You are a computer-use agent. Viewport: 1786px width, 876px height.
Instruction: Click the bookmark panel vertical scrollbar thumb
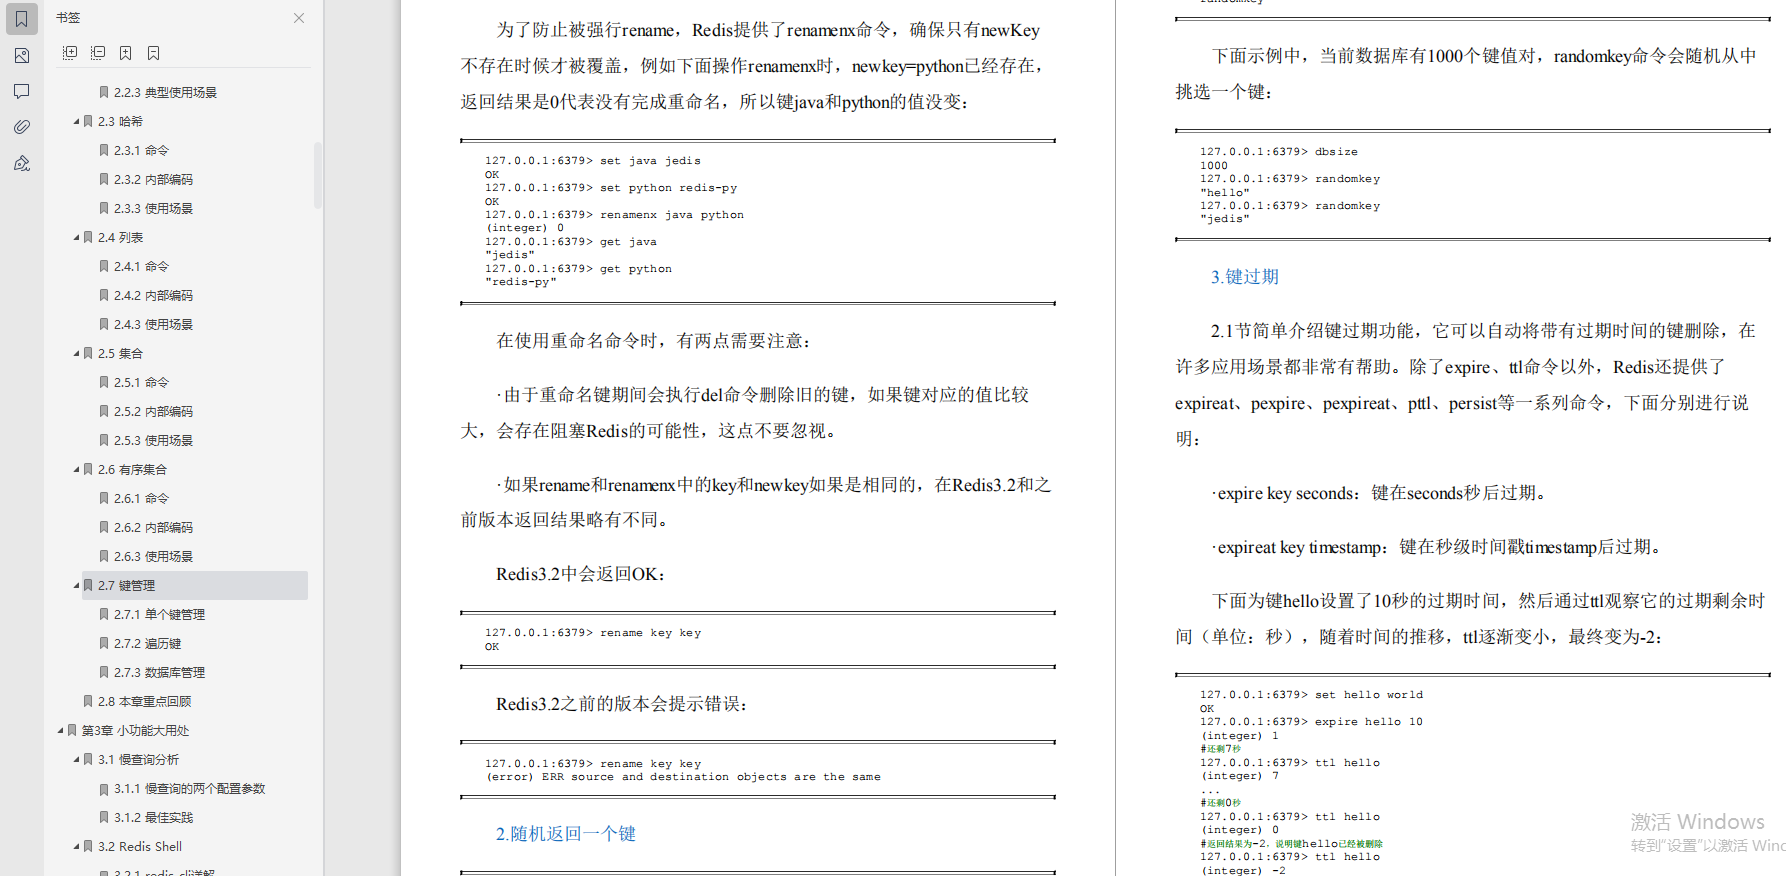click(x=318, y=175)
